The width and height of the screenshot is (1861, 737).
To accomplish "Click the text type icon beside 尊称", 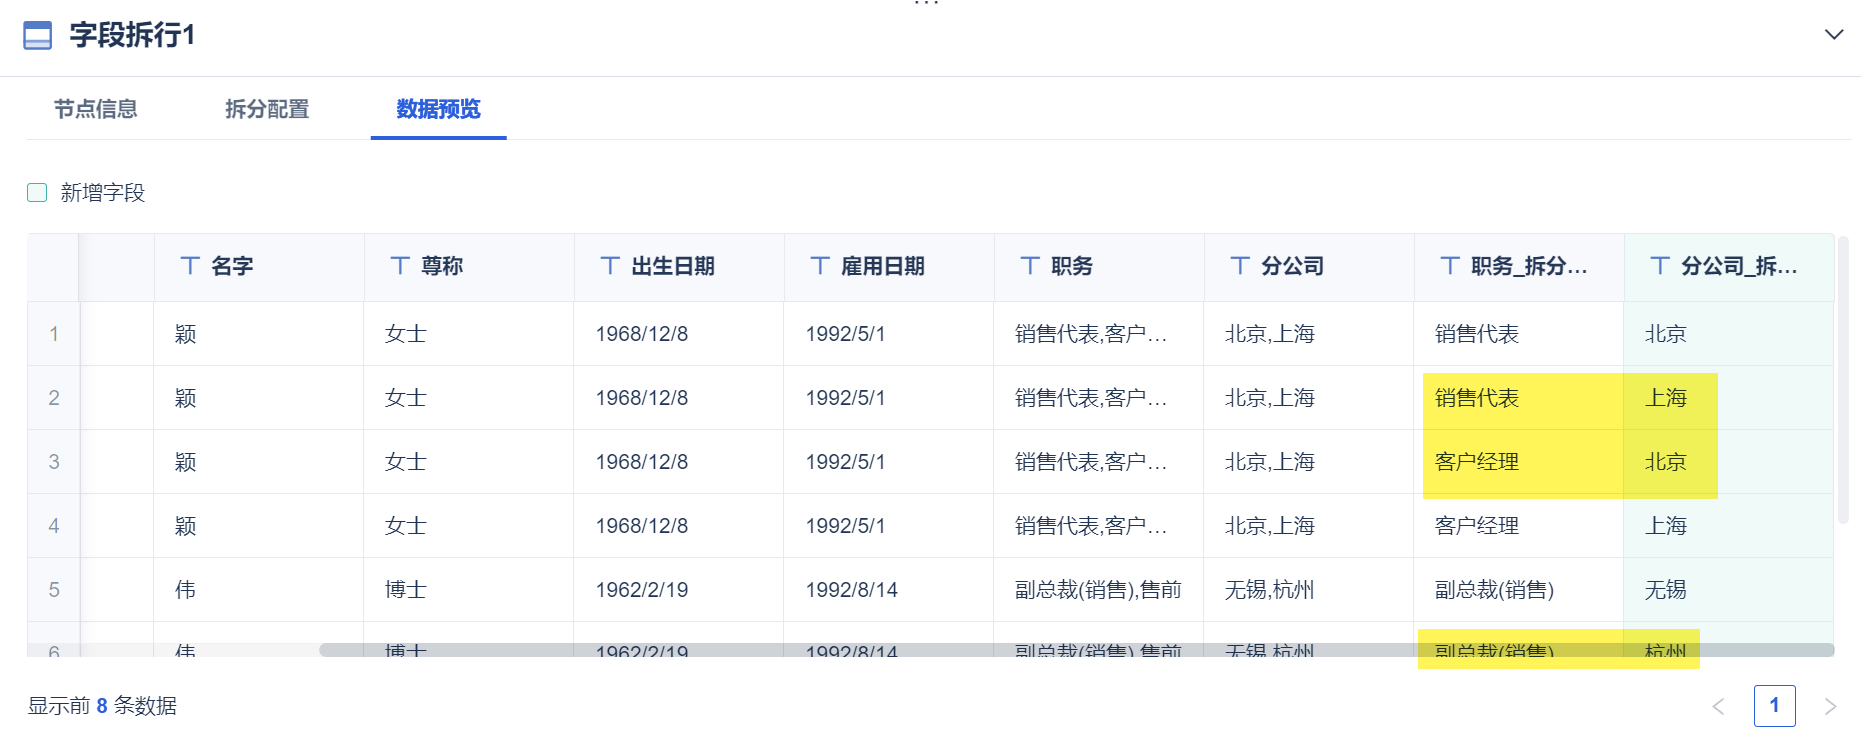I will click(x=400, y=265).
